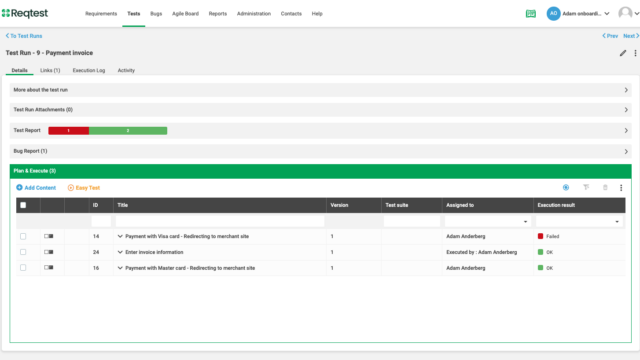Viewport: 640px width, 360px height.
Task: Go to the Prev test run
Action: [x=610, y=36]
